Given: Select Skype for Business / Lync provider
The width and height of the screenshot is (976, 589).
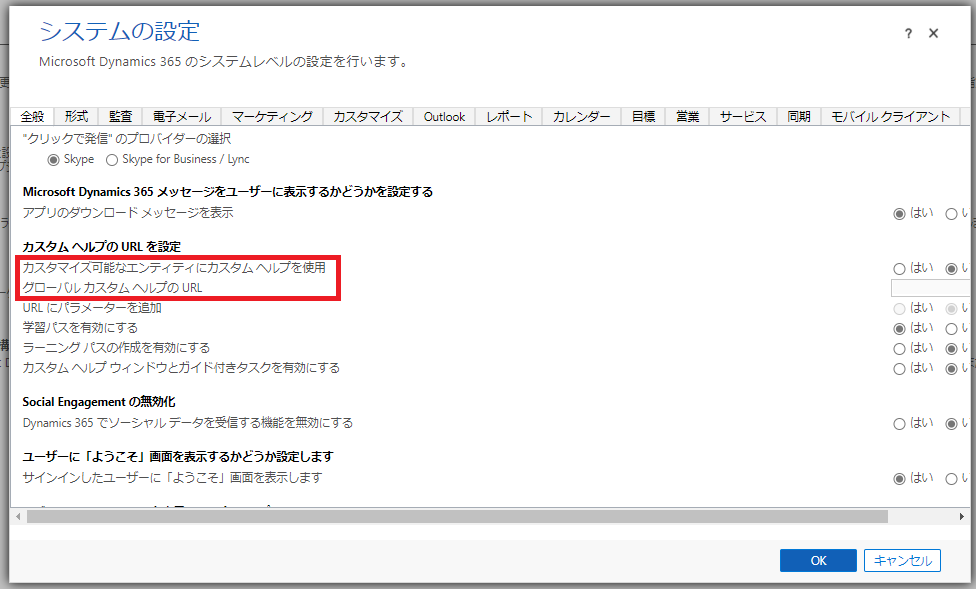Looking at the screenshot, I should tap(112, 160).
